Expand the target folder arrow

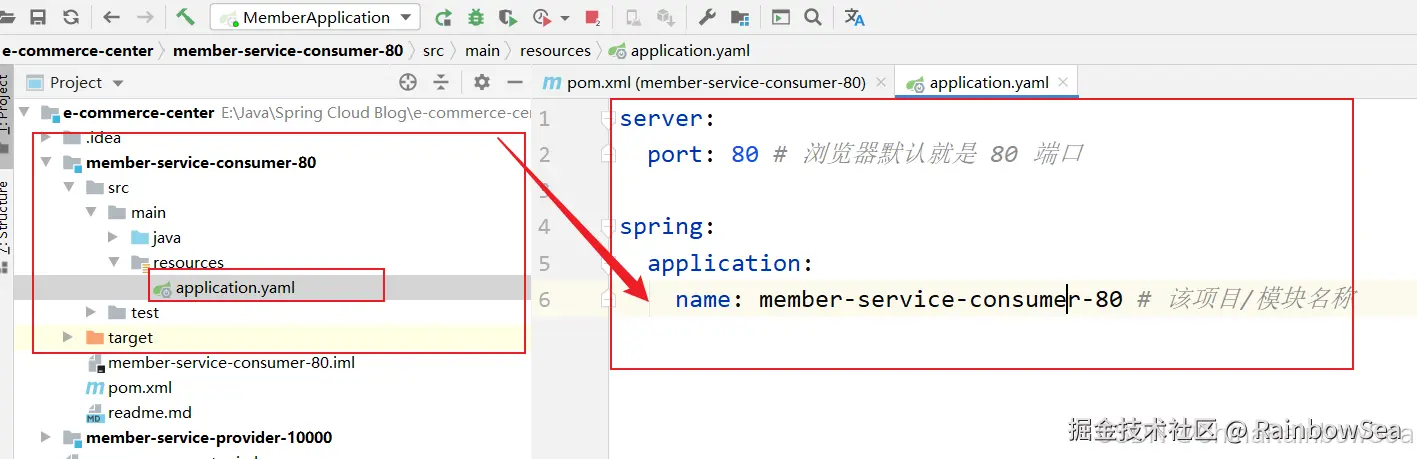point(69,337)
